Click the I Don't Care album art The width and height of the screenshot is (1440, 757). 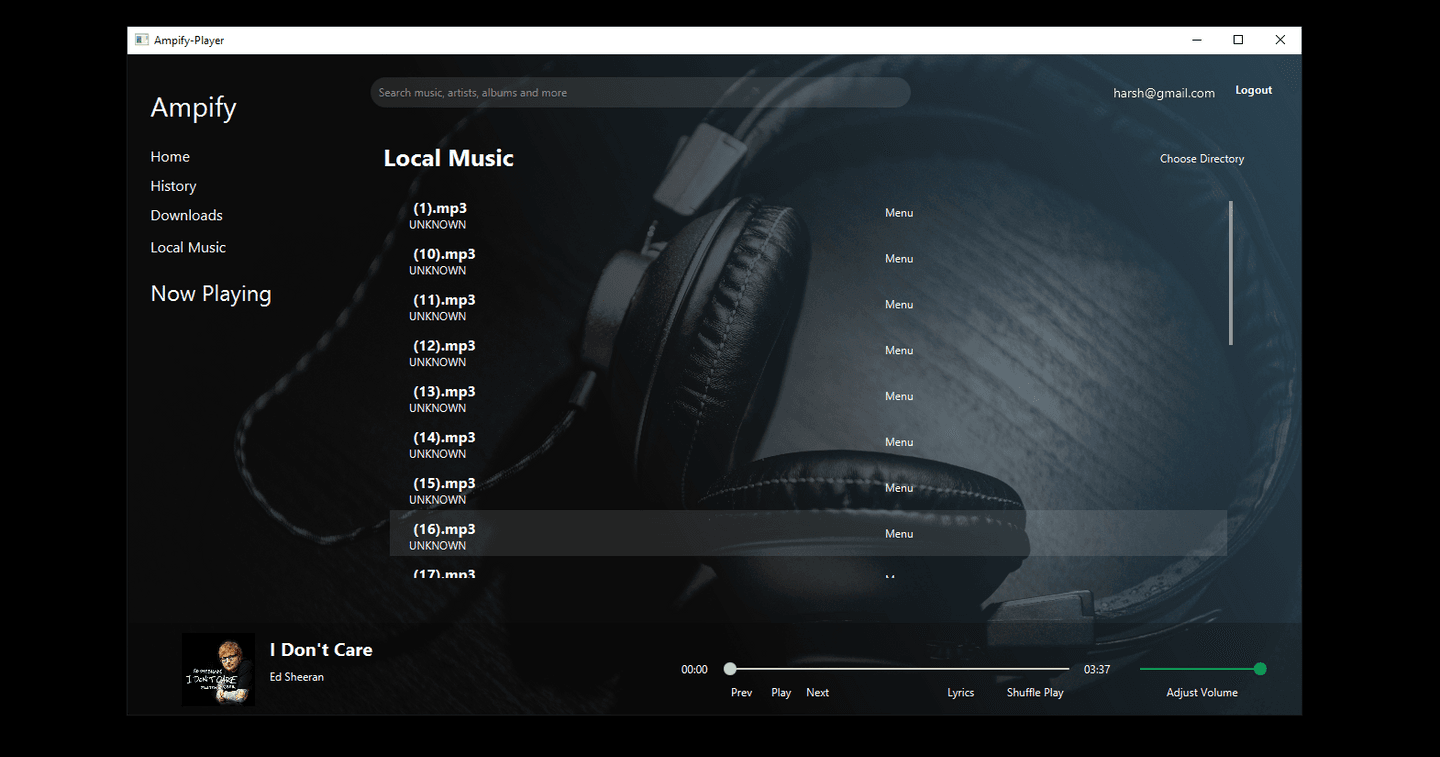[218, 669]
